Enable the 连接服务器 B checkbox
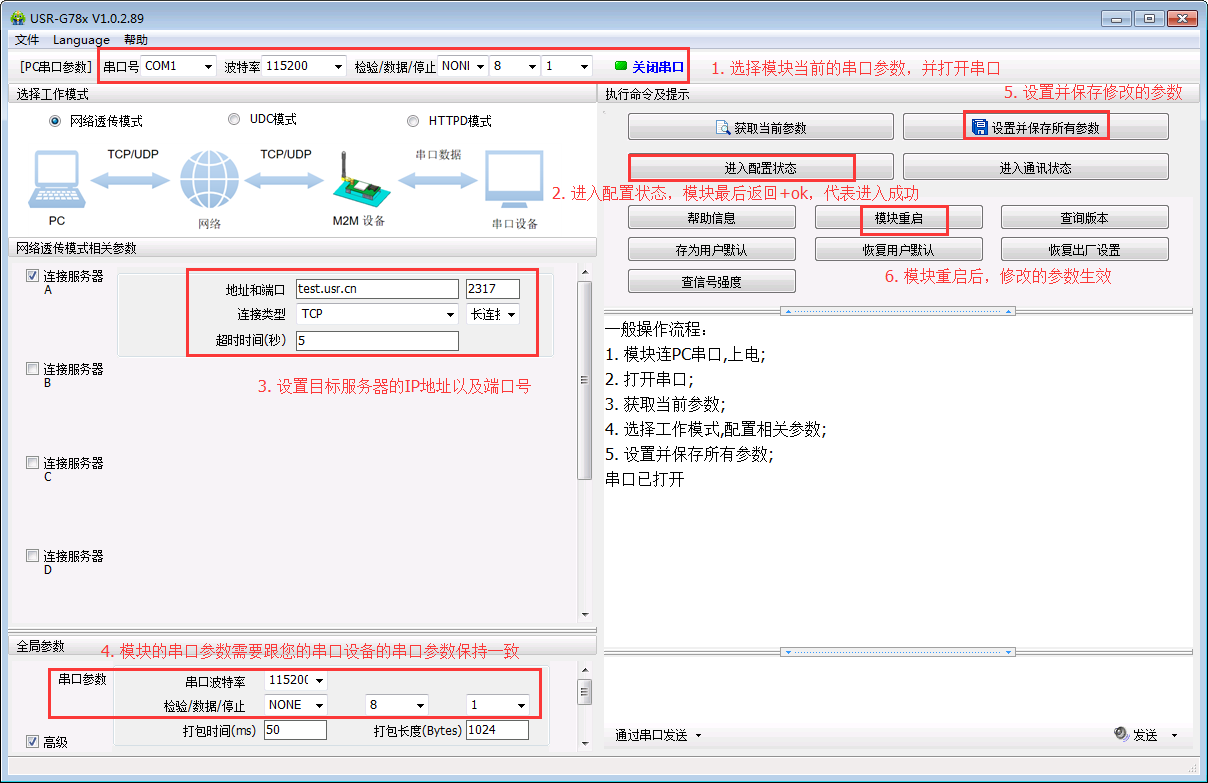Image resolution: width=1208 pixels, height=783 pixels. [33, 369]
